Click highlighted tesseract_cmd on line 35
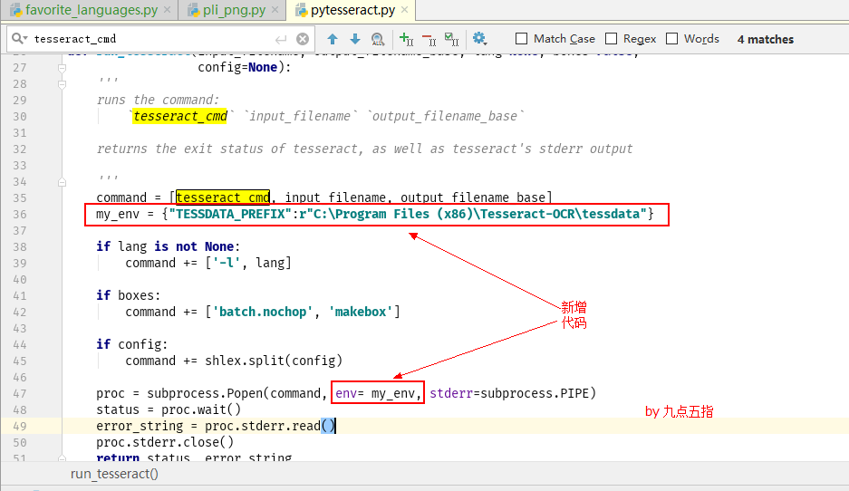The width and height of the screenshot is (849, 491). 223,197
